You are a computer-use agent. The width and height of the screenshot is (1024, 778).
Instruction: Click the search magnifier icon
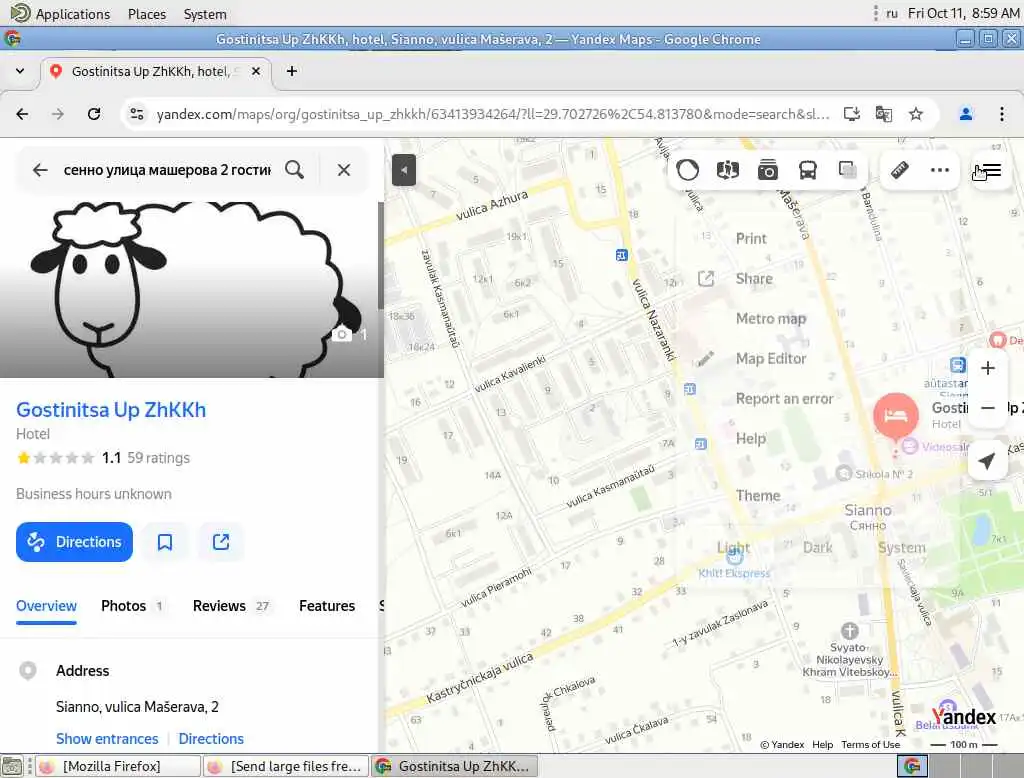pos(295,170)
